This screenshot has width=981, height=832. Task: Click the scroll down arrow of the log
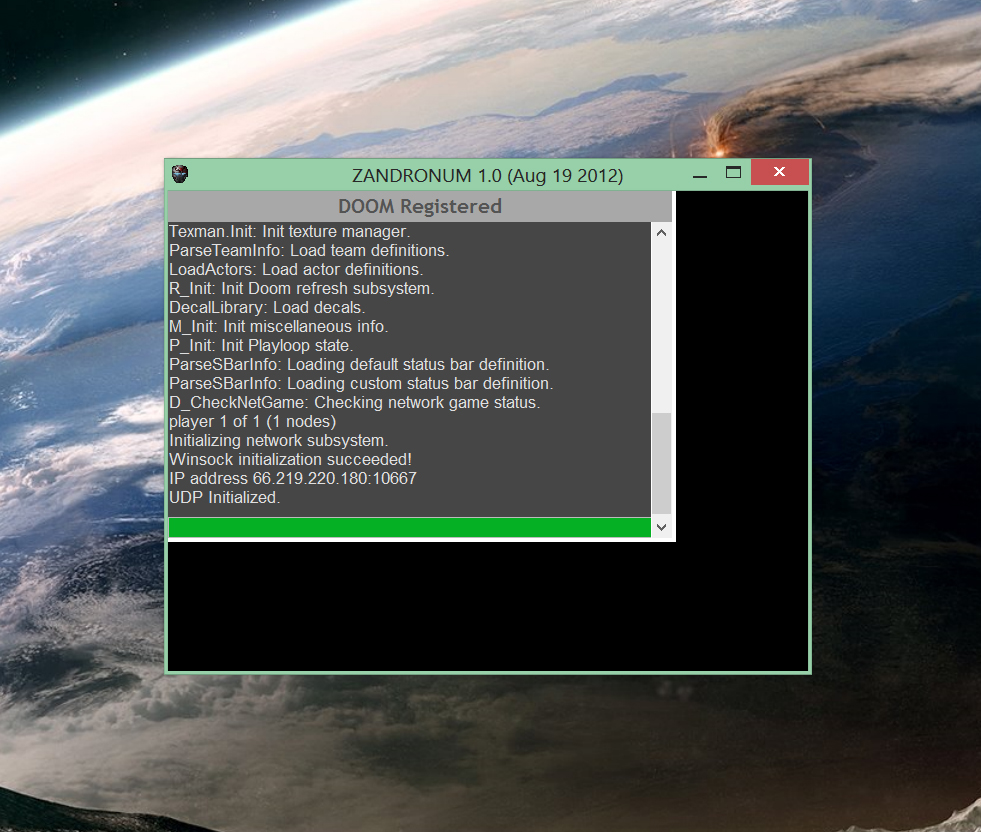(661, 527)
